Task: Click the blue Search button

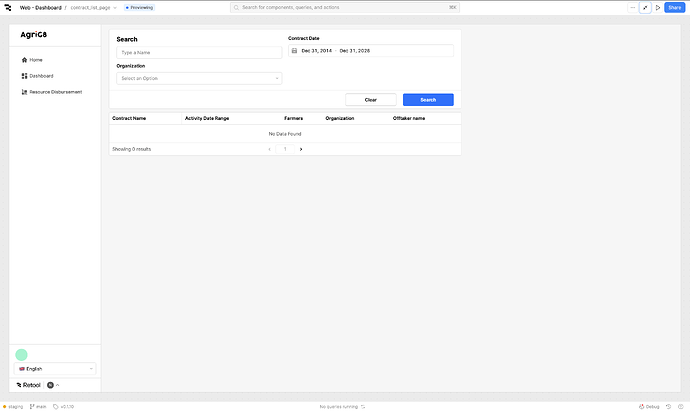Action: (x=428, y=100)
